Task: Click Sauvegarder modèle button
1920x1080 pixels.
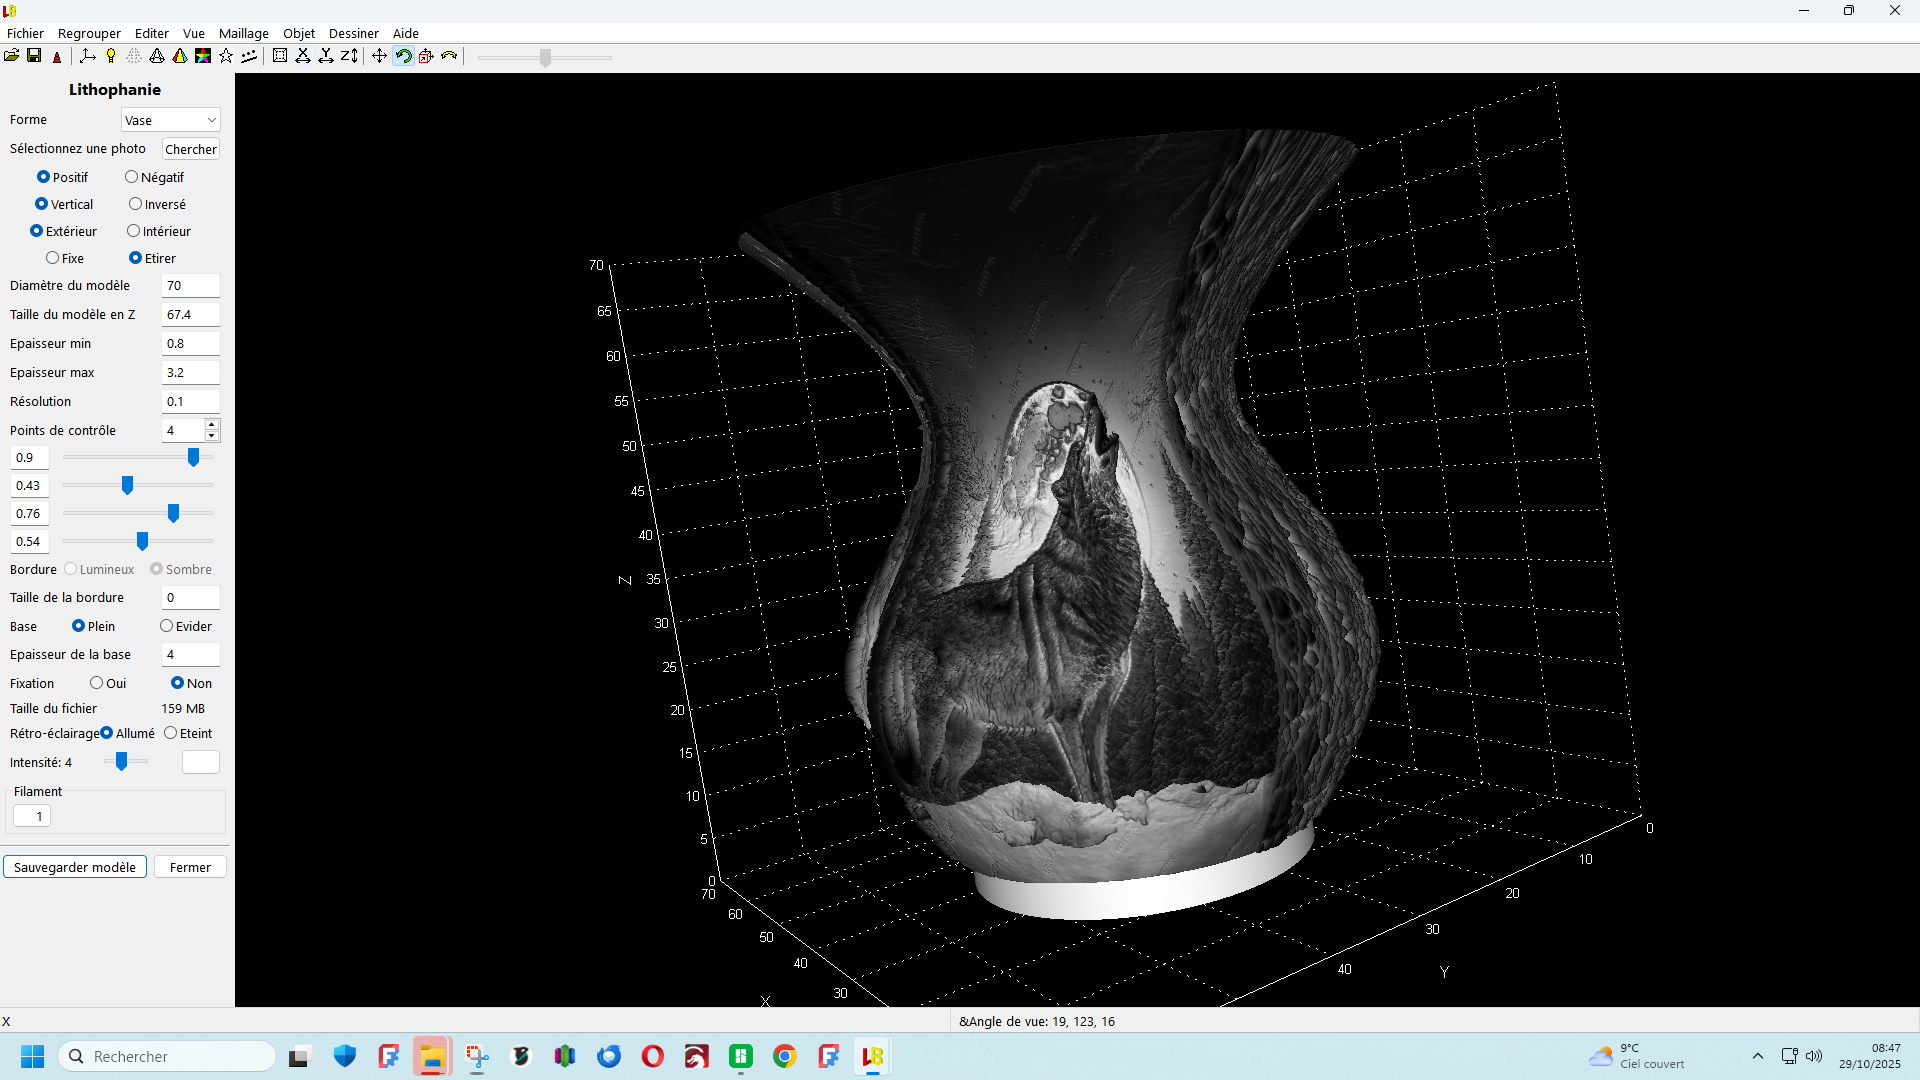Action: [x=75, y=867]
